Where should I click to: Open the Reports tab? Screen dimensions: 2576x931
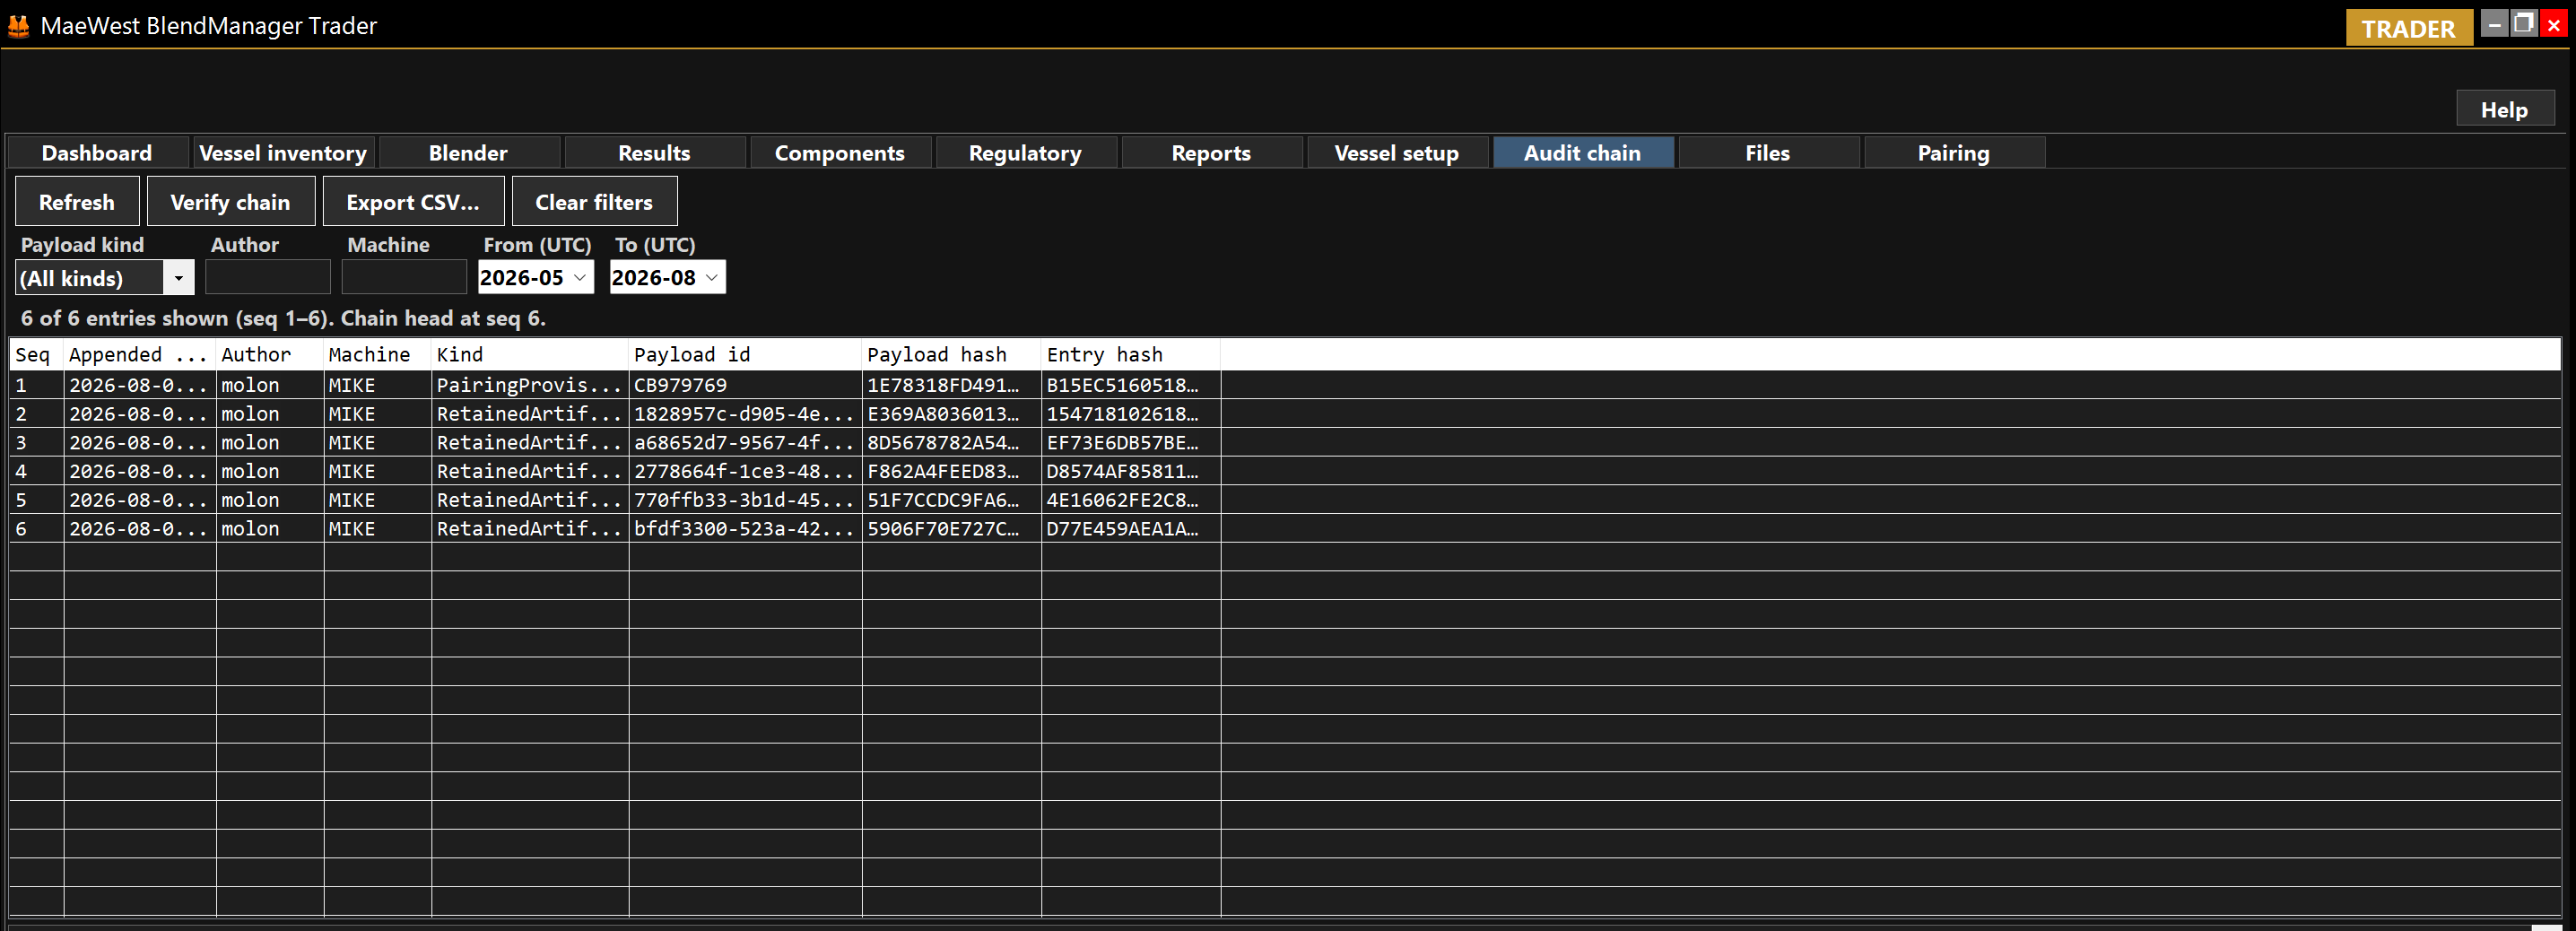[x=1211, y=153]
